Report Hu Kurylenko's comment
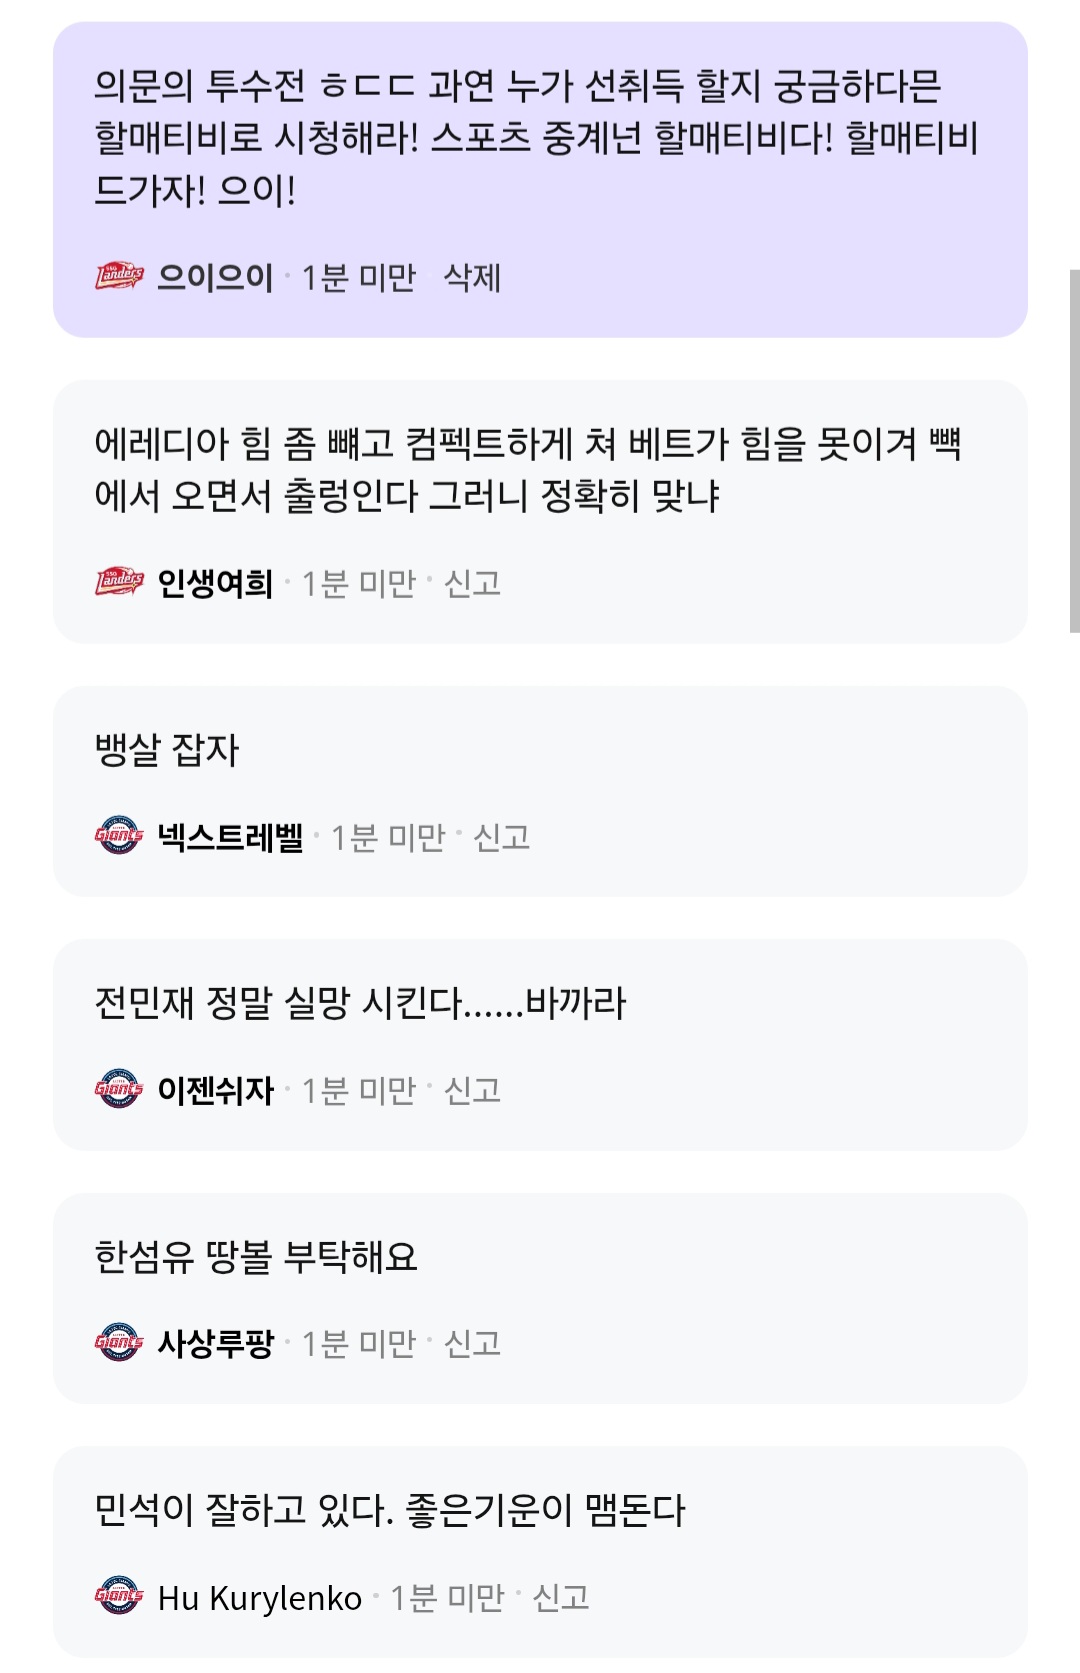 [560, 1597]
